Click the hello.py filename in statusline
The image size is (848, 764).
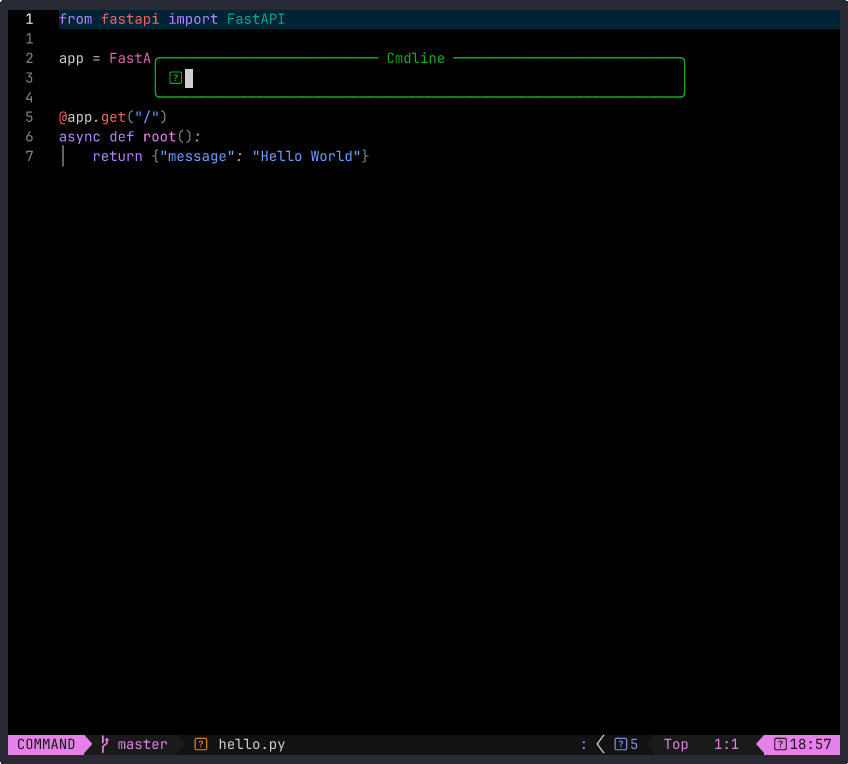coord(251,745)
